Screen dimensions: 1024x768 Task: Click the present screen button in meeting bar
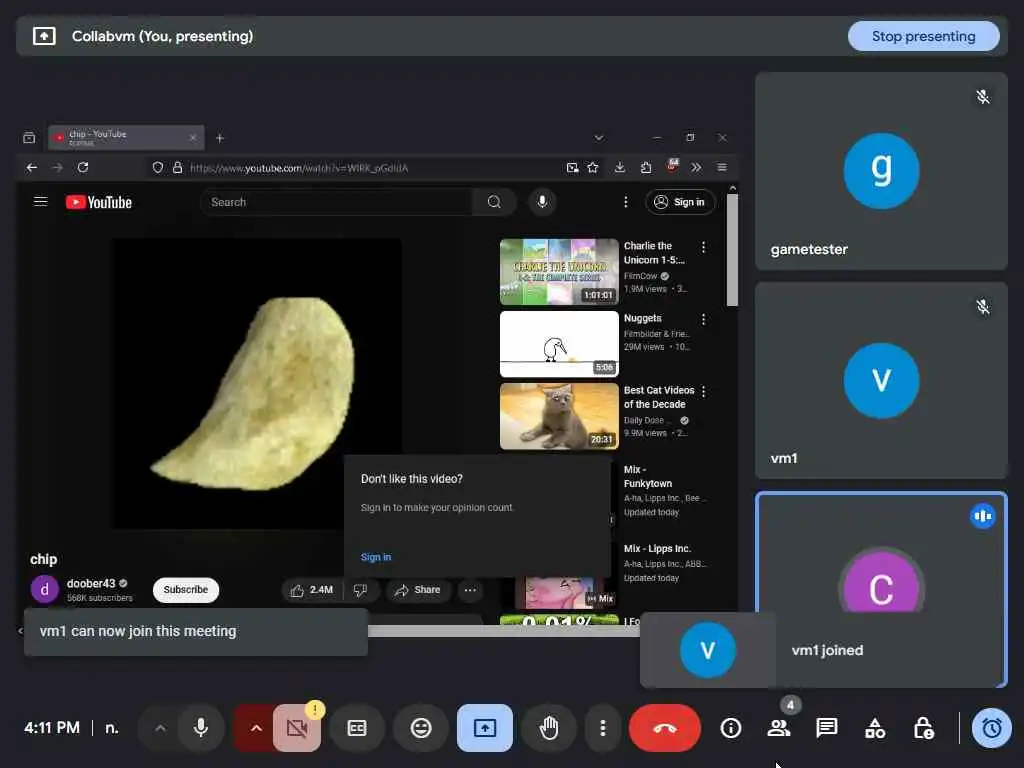[x=485, y=728]
